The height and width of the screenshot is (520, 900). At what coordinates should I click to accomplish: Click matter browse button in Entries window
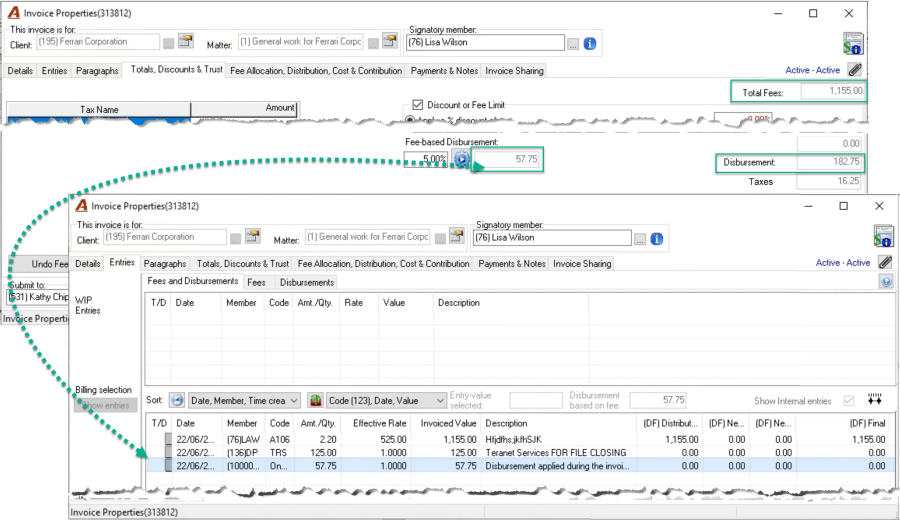[x=440, y=239]
